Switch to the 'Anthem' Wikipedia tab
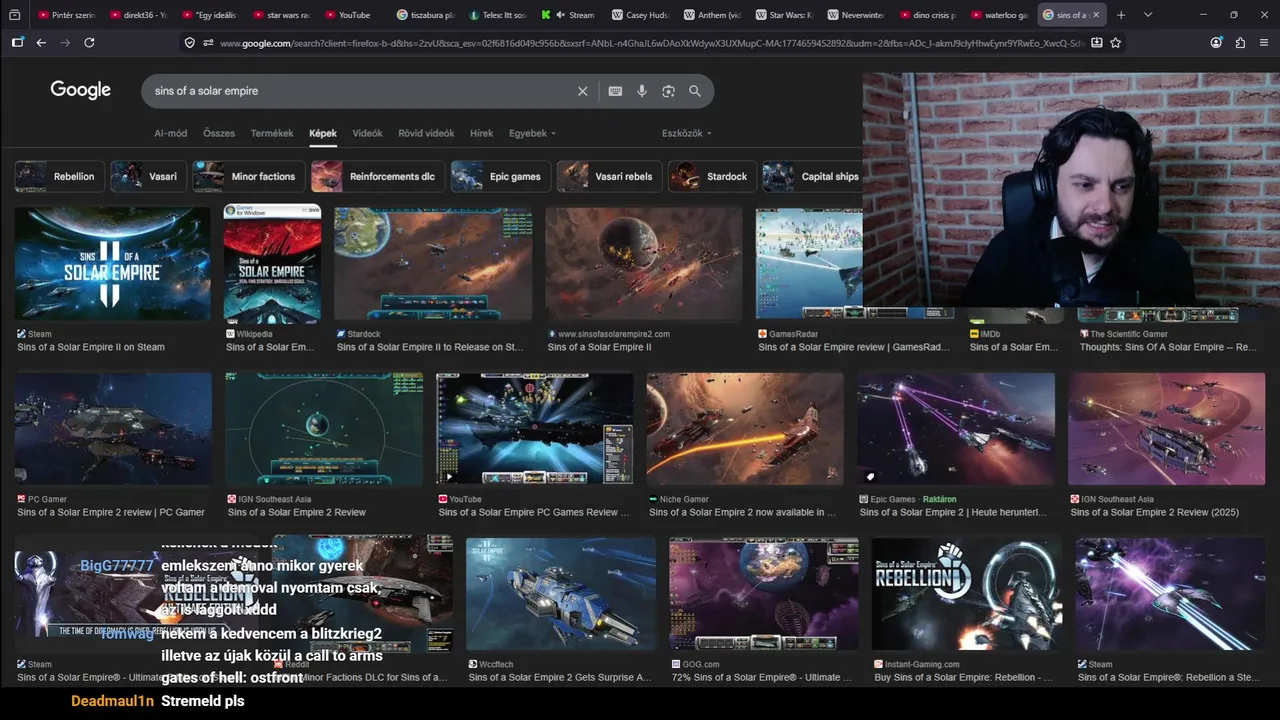This screenshot has width=1280, height=720. click(x=714, y=15)
